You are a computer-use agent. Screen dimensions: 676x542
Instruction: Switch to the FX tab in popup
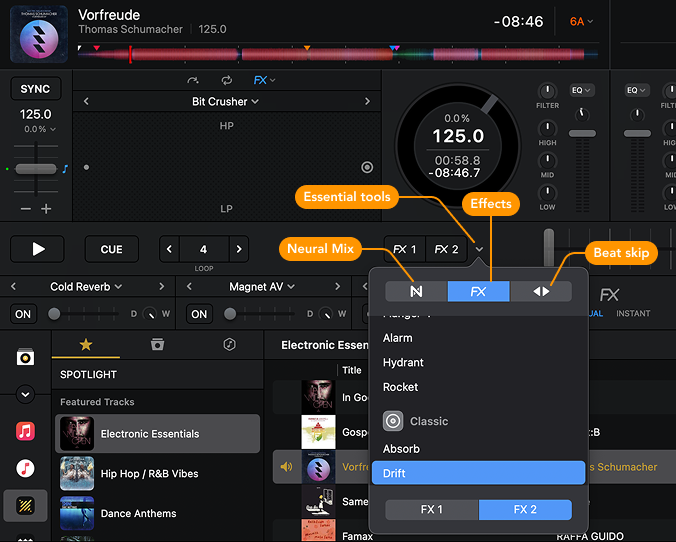pyautogui.click(x=479, y=291)
